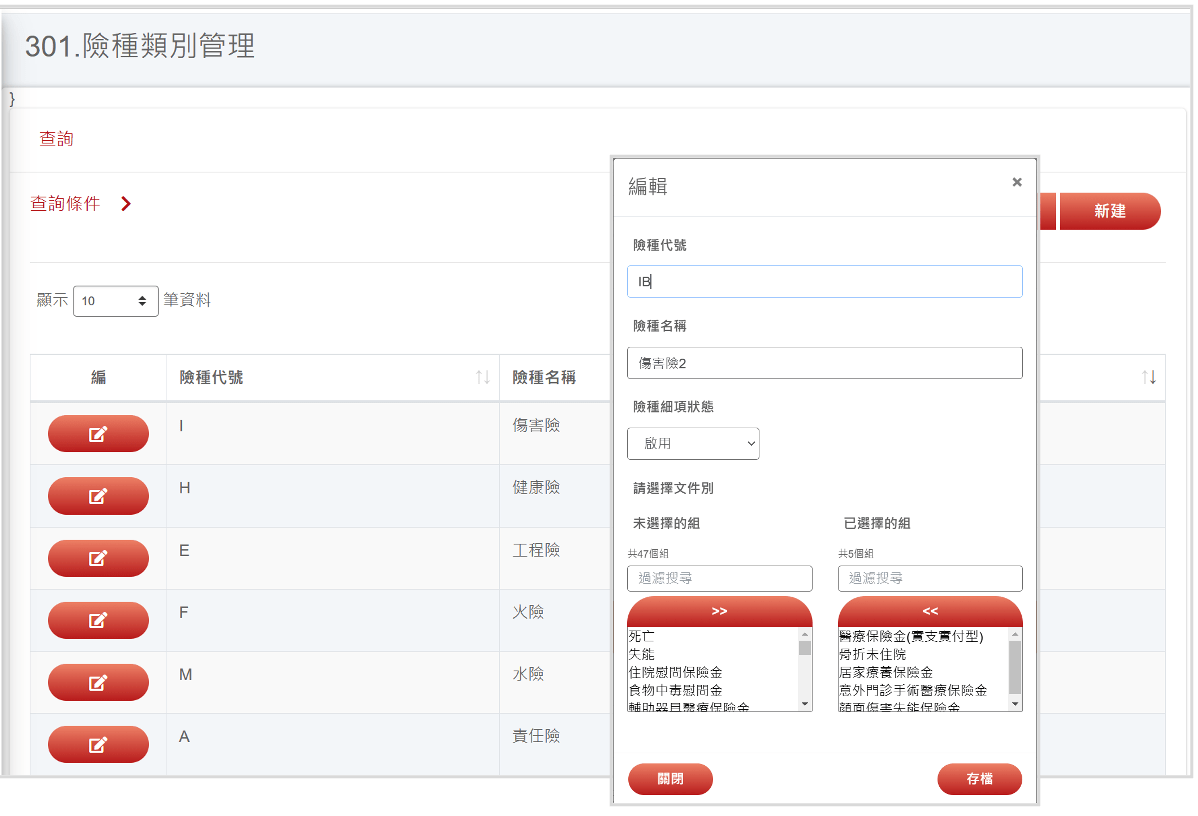Move all groups right with >> button
Image resolution: width=1198 pixels, height=816 pixels.
tap(719, 611)
